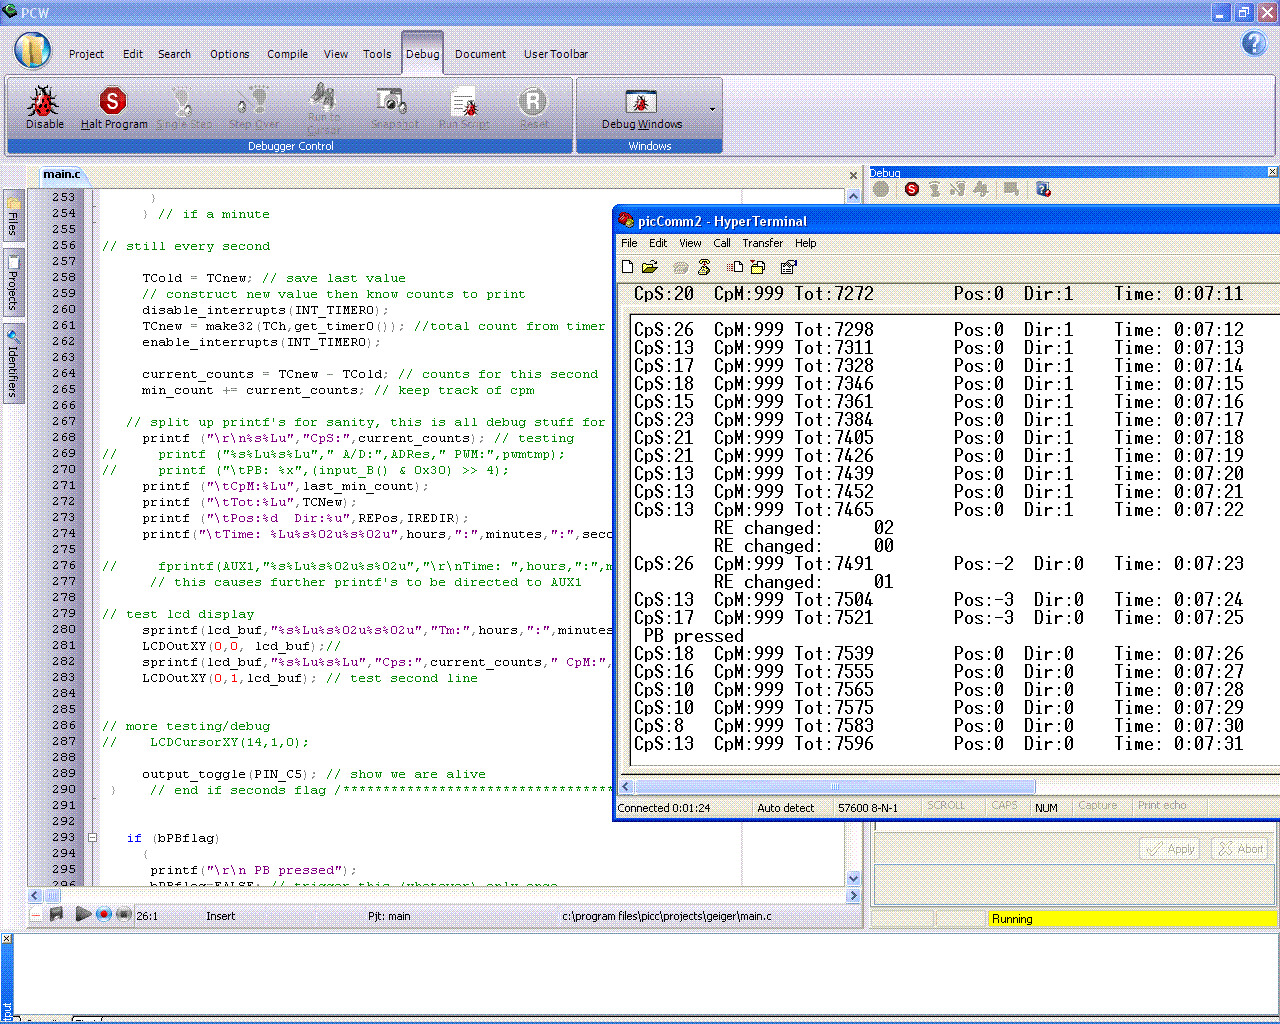Click HyperTerminal's new connection icon
Image resolution: width=1280 pixels, height=1024 pixels.
[627, 267]
